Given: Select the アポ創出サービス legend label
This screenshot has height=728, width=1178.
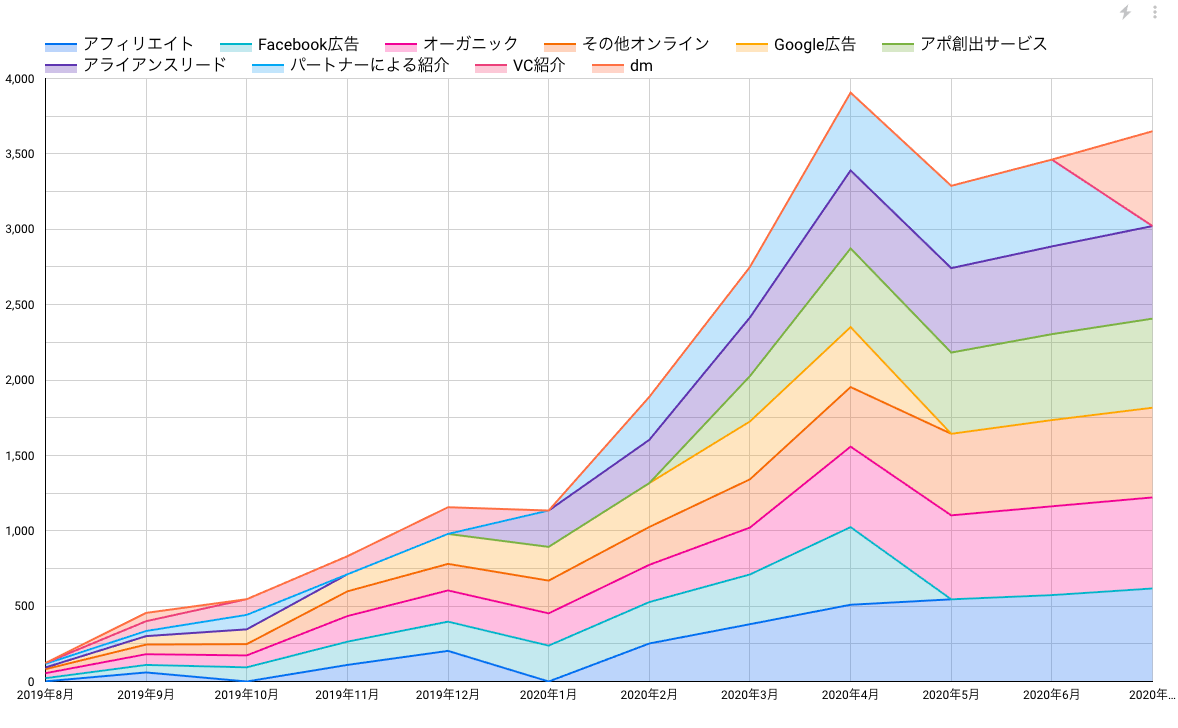Looking at the screenshot, I should (983, 44).
